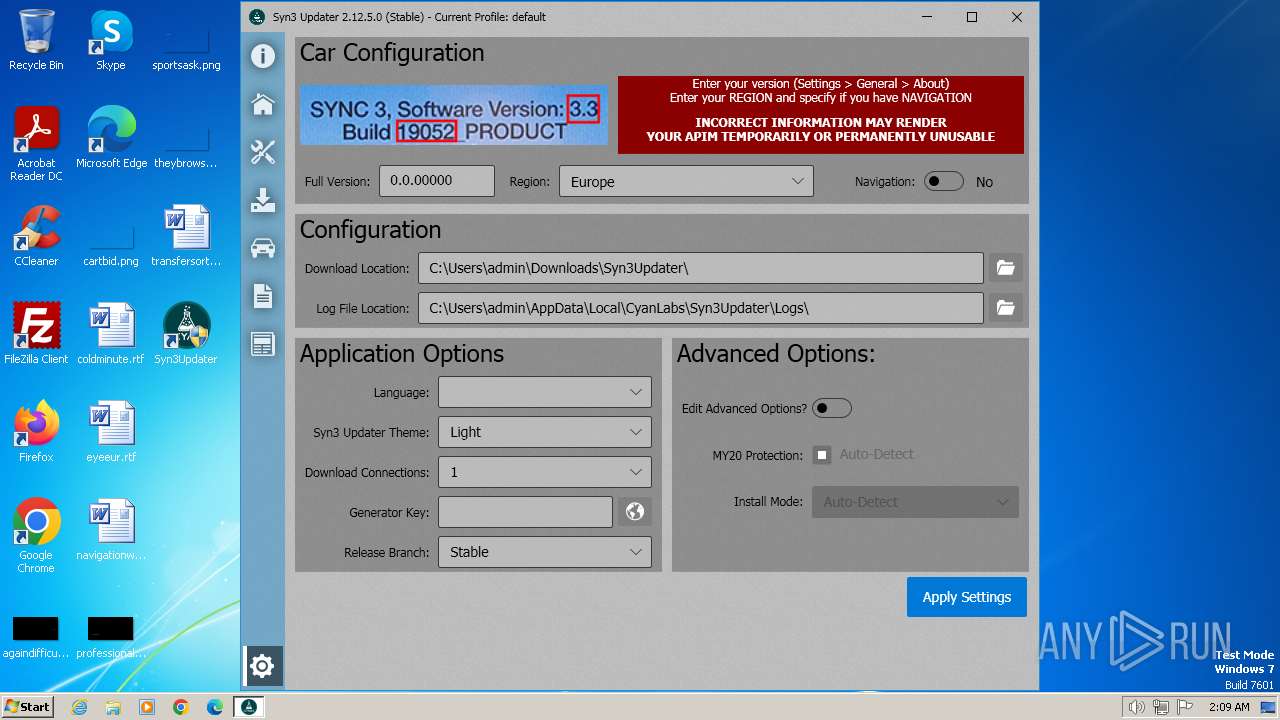Expand the Install Mode dropdown
This screenshot has height=720, width=1280.
[915, 502]
